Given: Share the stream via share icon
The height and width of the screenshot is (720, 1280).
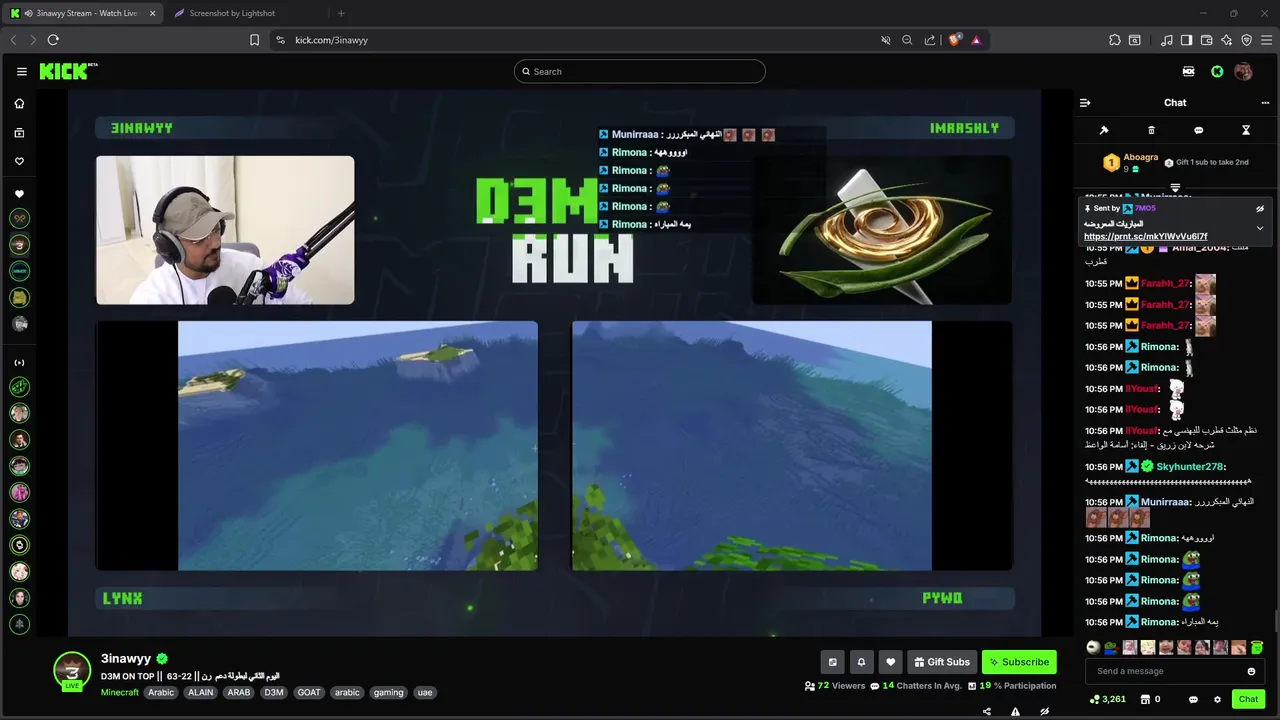Looking at the screenshot, I should tap(987, 712).
